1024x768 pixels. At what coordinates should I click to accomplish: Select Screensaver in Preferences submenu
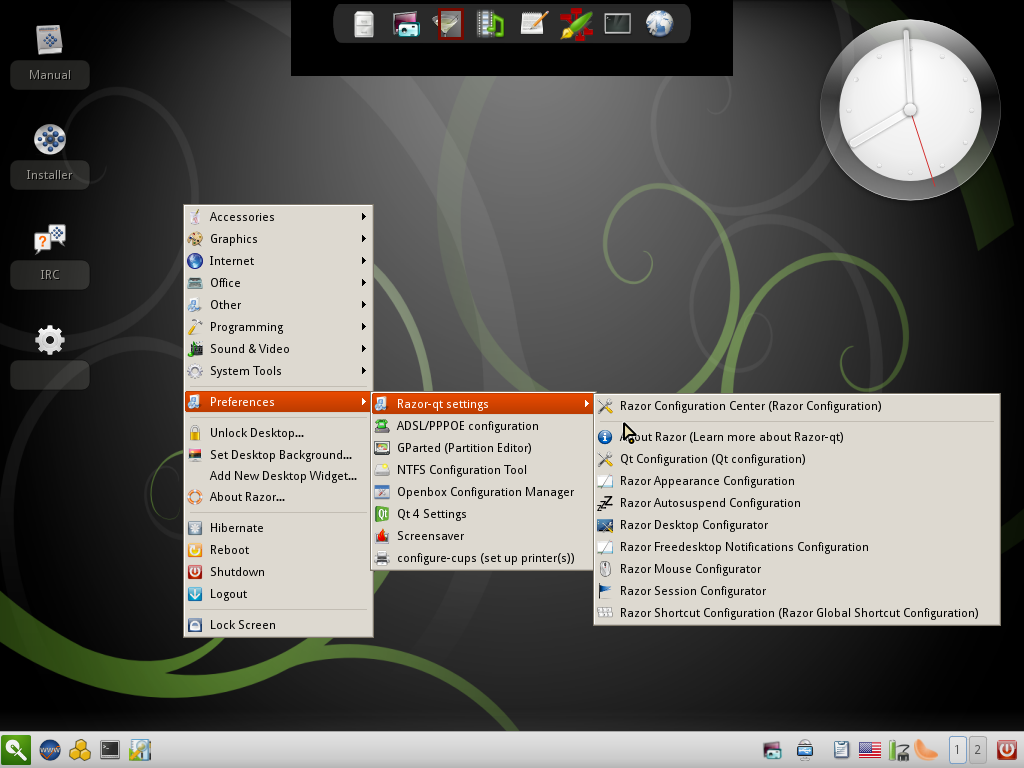[483, 536]
